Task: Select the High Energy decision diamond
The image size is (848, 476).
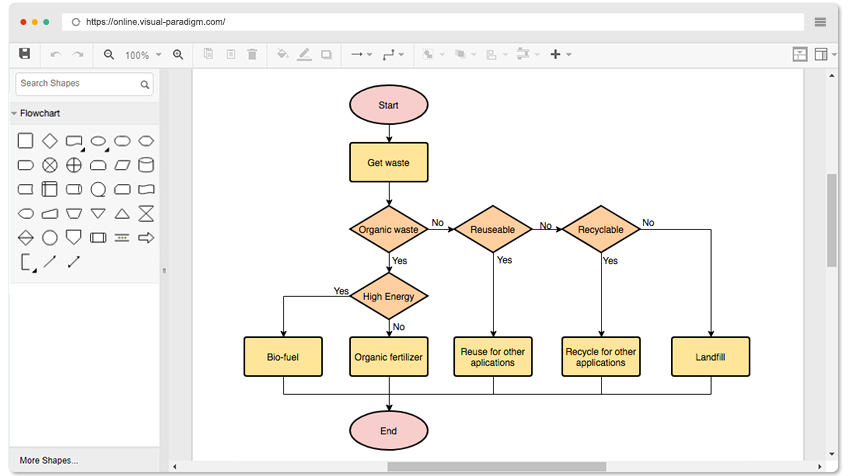Action: [389, 296]
